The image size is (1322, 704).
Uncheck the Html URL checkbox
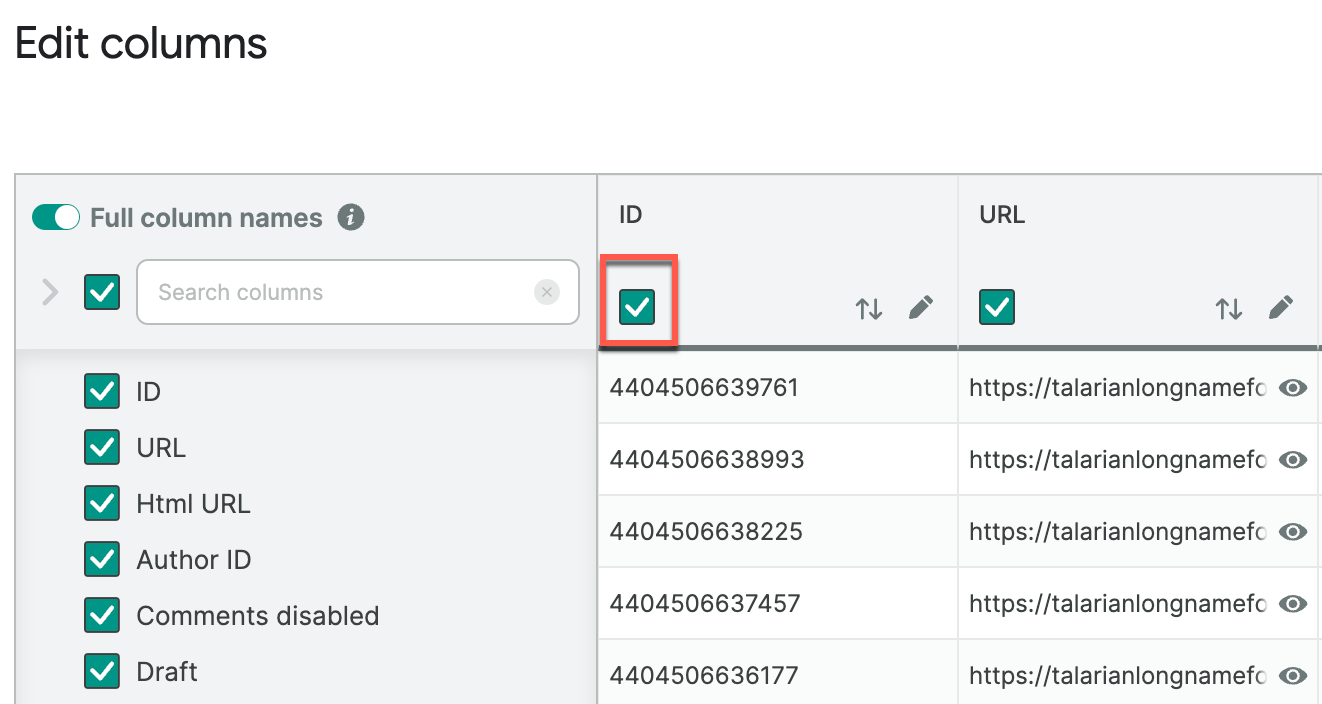point(102,504)
